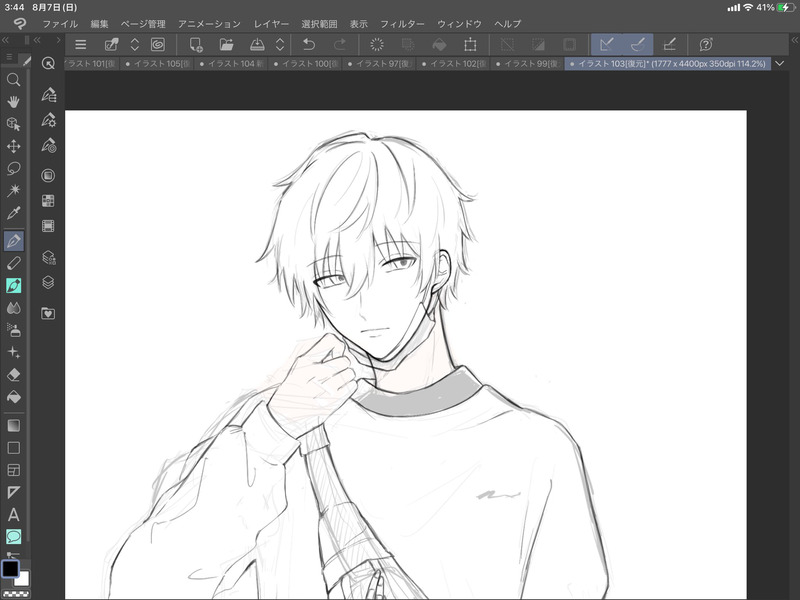Viewport: 800px width, 600px height.
Task: Redo the action
Action: [339, 45]
